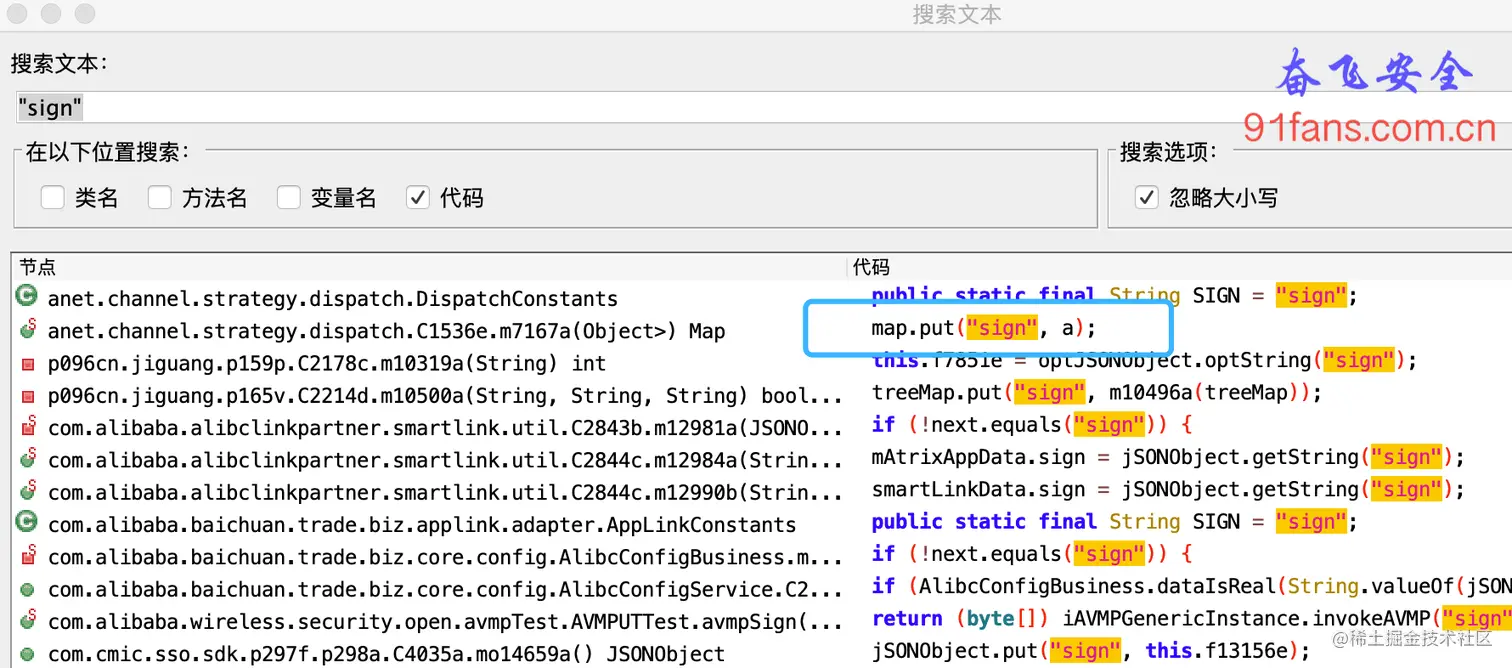Enable the 变量名 checkbox

[x=289, y=198]
